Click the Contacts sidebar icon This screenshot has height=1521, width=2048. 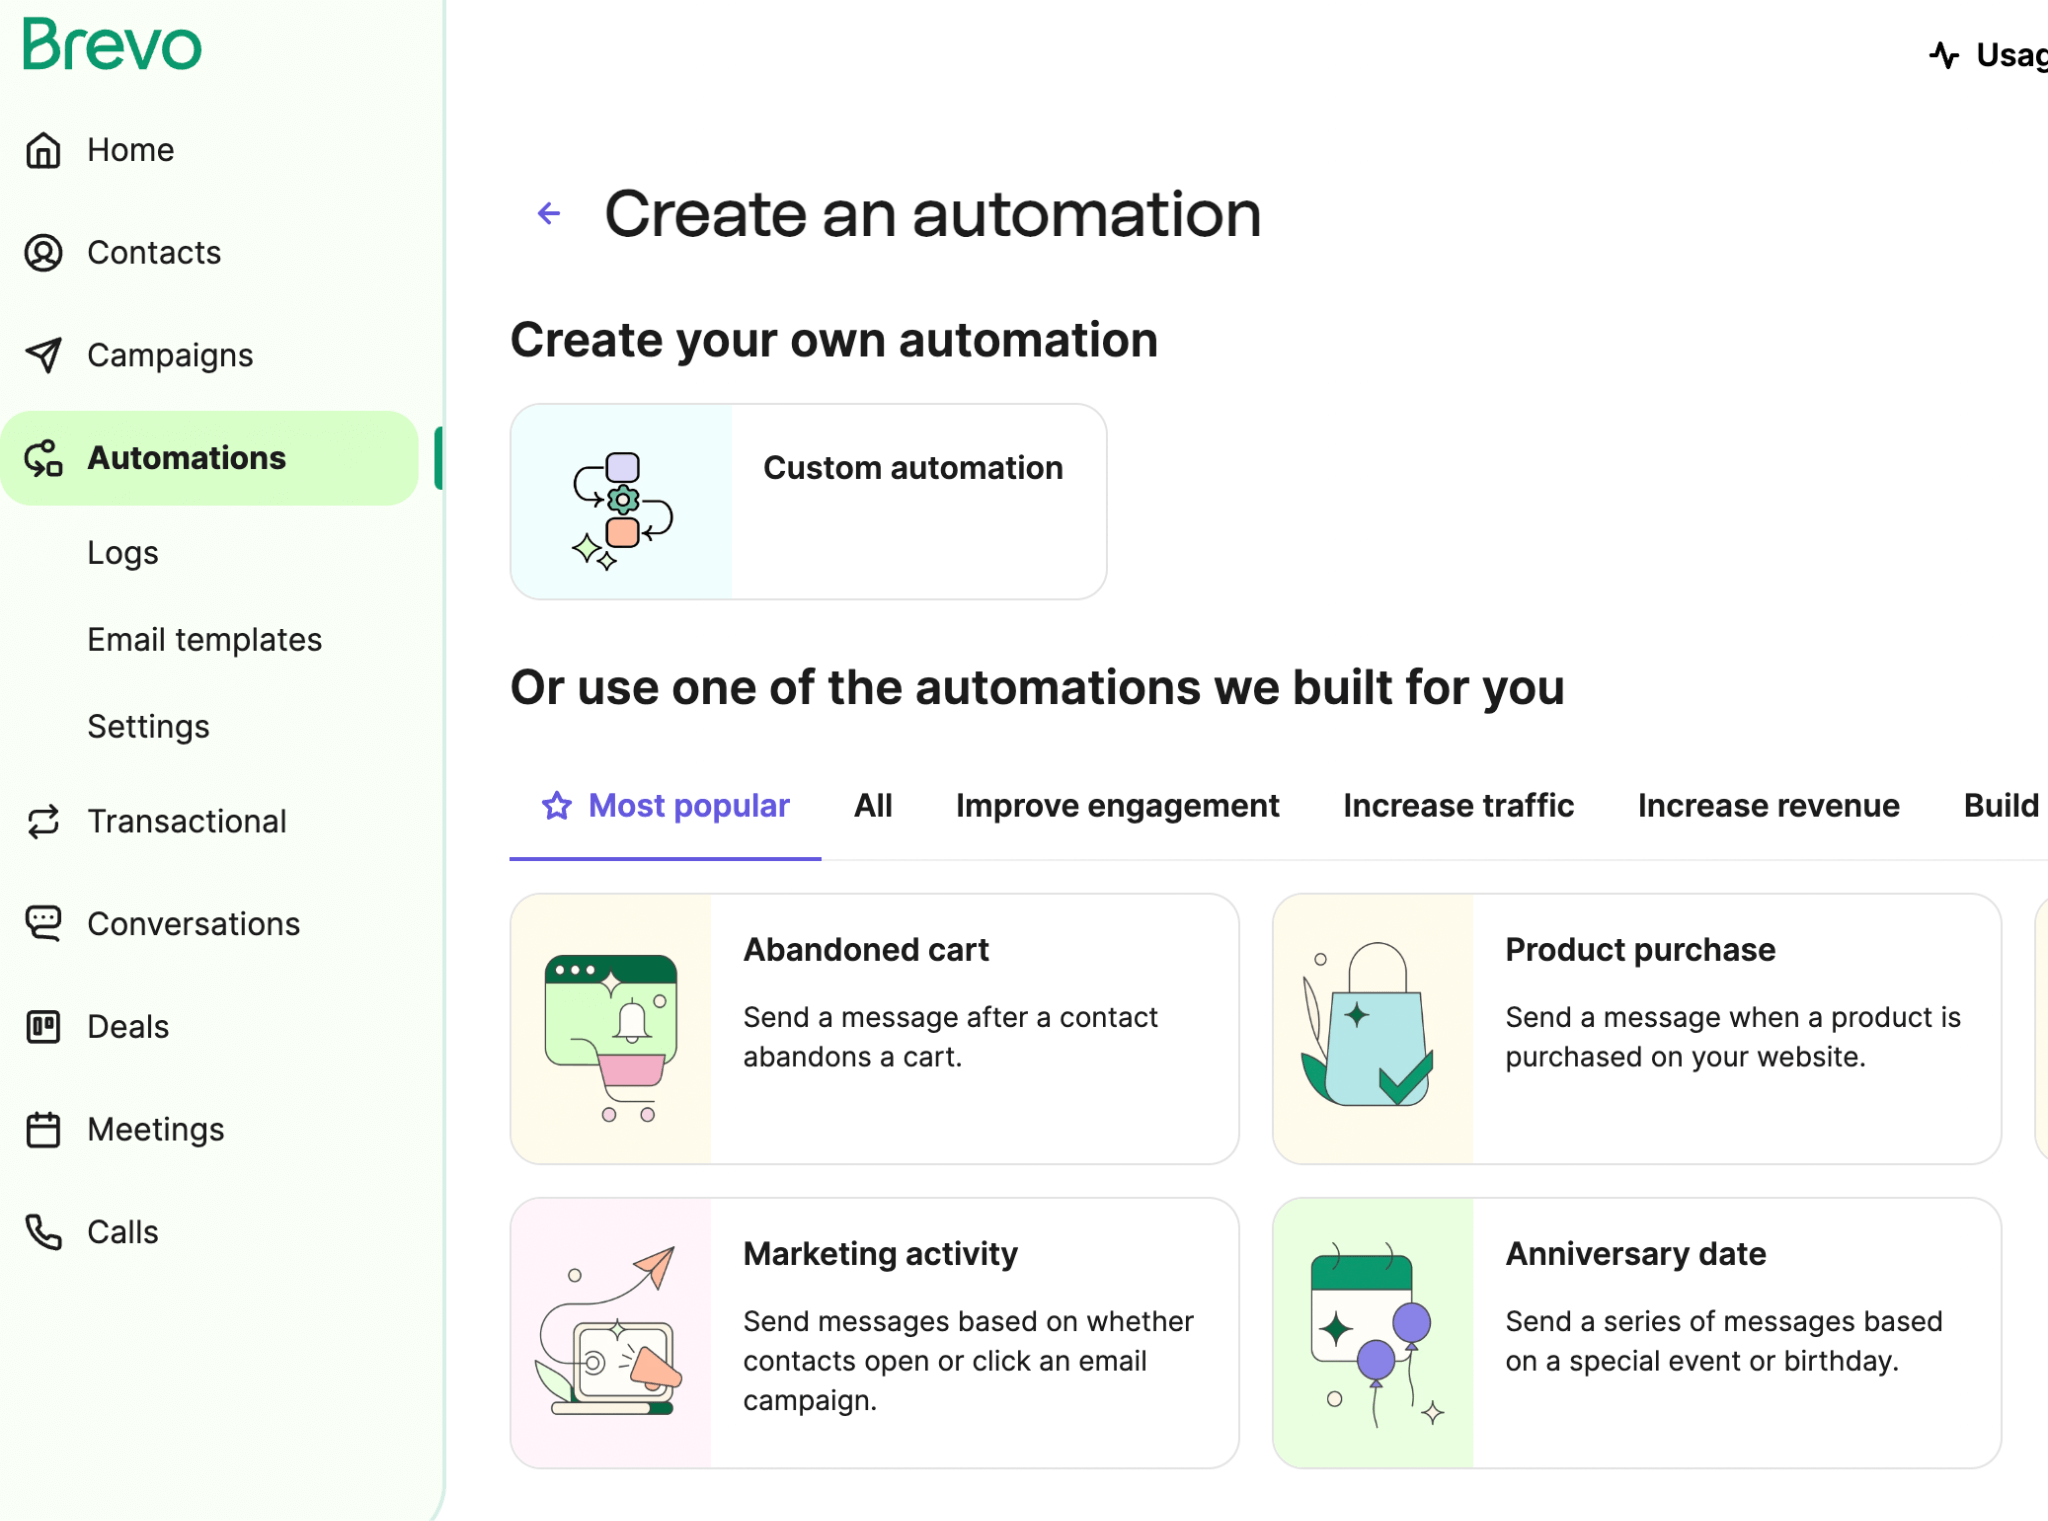pos(43,251)
